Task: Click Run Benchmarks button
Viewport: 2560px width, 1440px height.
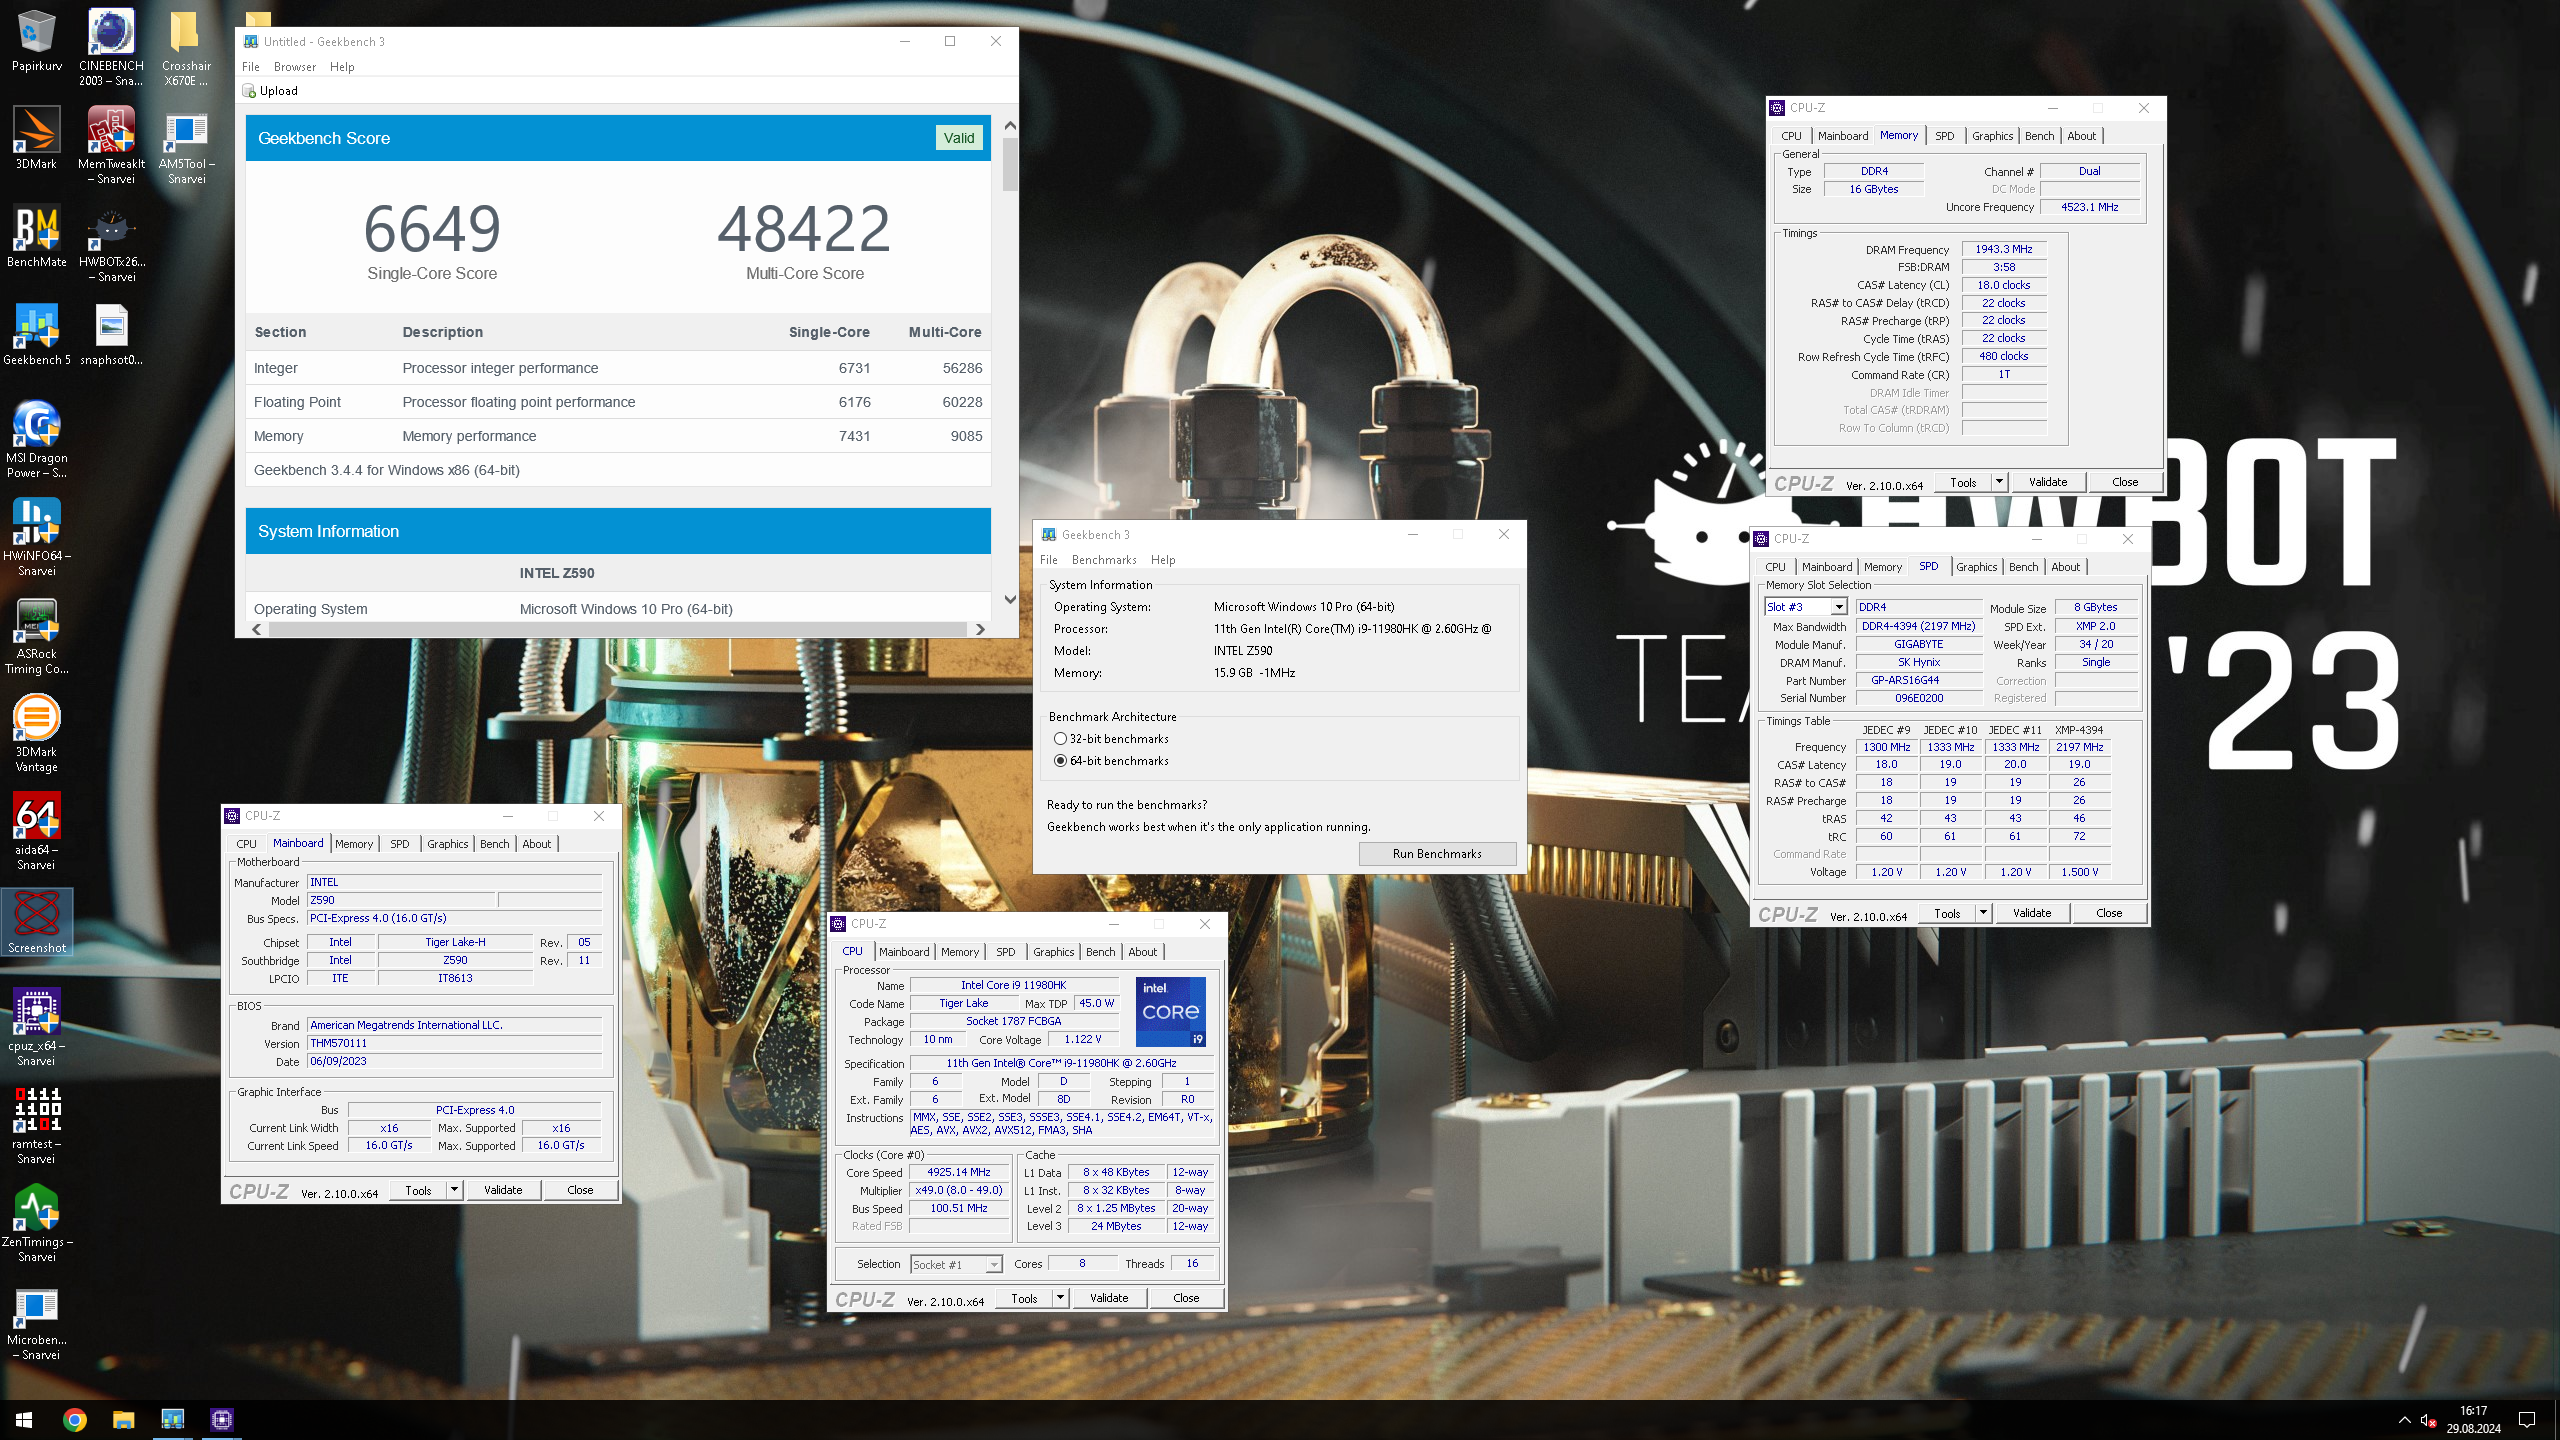Action: 1437,854
